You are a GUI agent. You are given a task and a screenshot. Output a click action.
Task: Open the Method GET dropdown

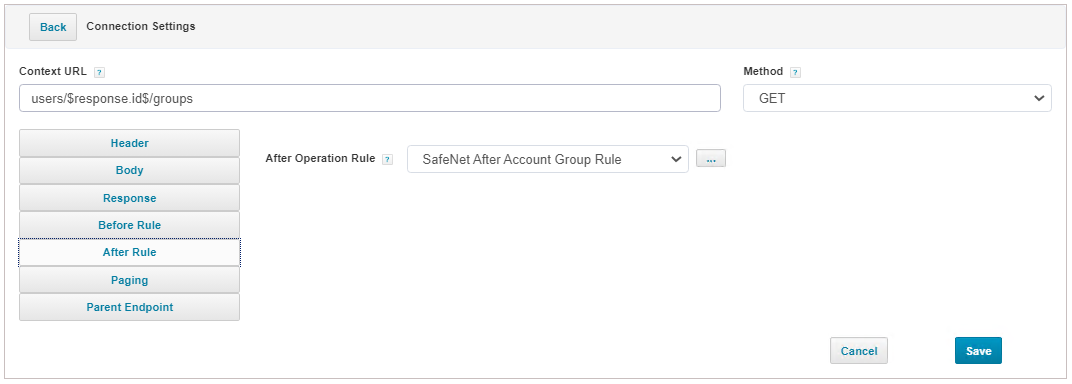click(x=897, y=98)
